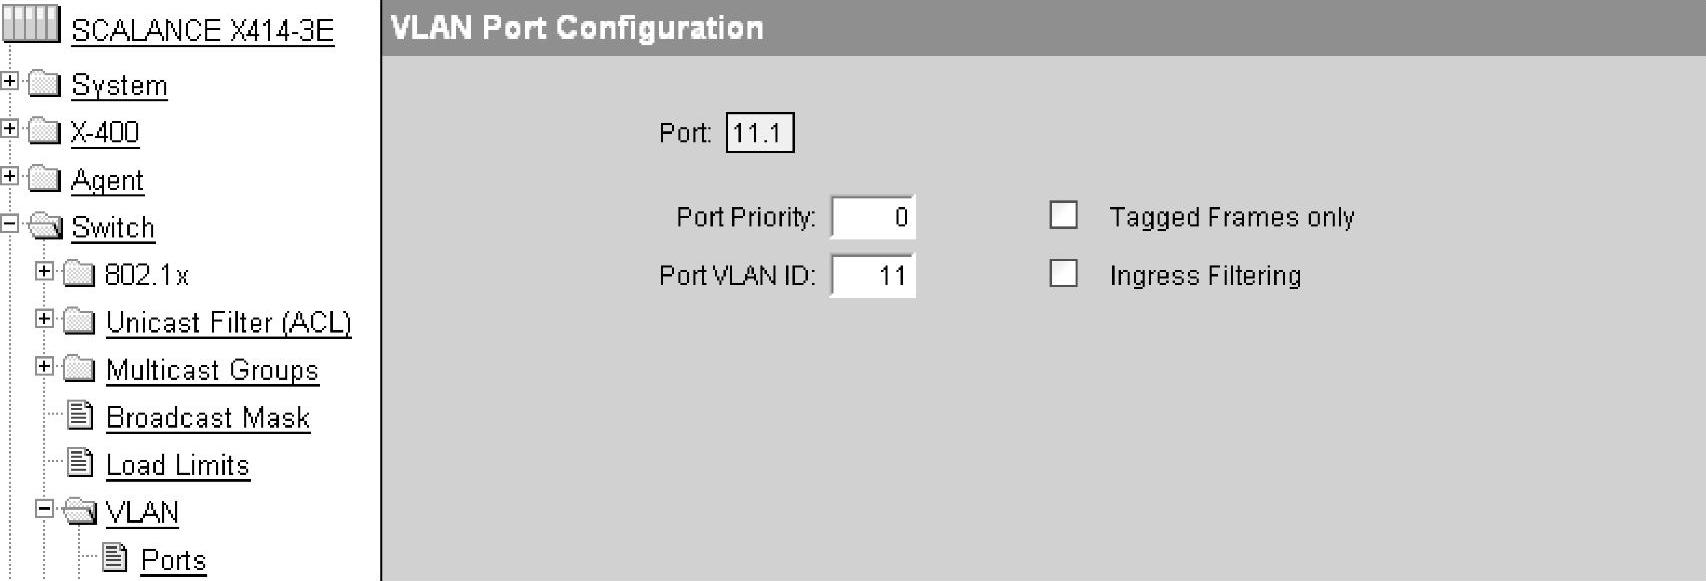This screenshot has width=1706, height=581.
Task: Open the Multicast Groups link
Action: 212,370
